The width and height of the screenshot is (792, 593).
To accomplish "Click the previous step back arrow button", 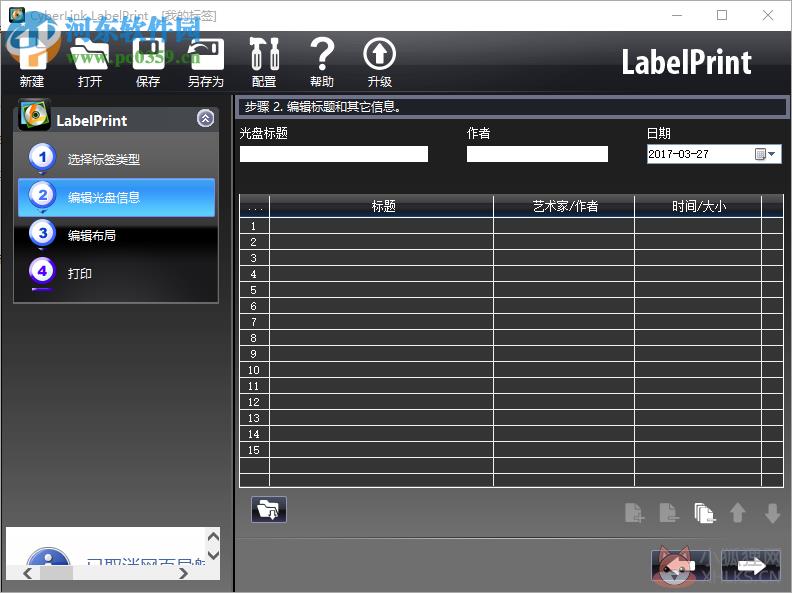I will pos(680,565).
